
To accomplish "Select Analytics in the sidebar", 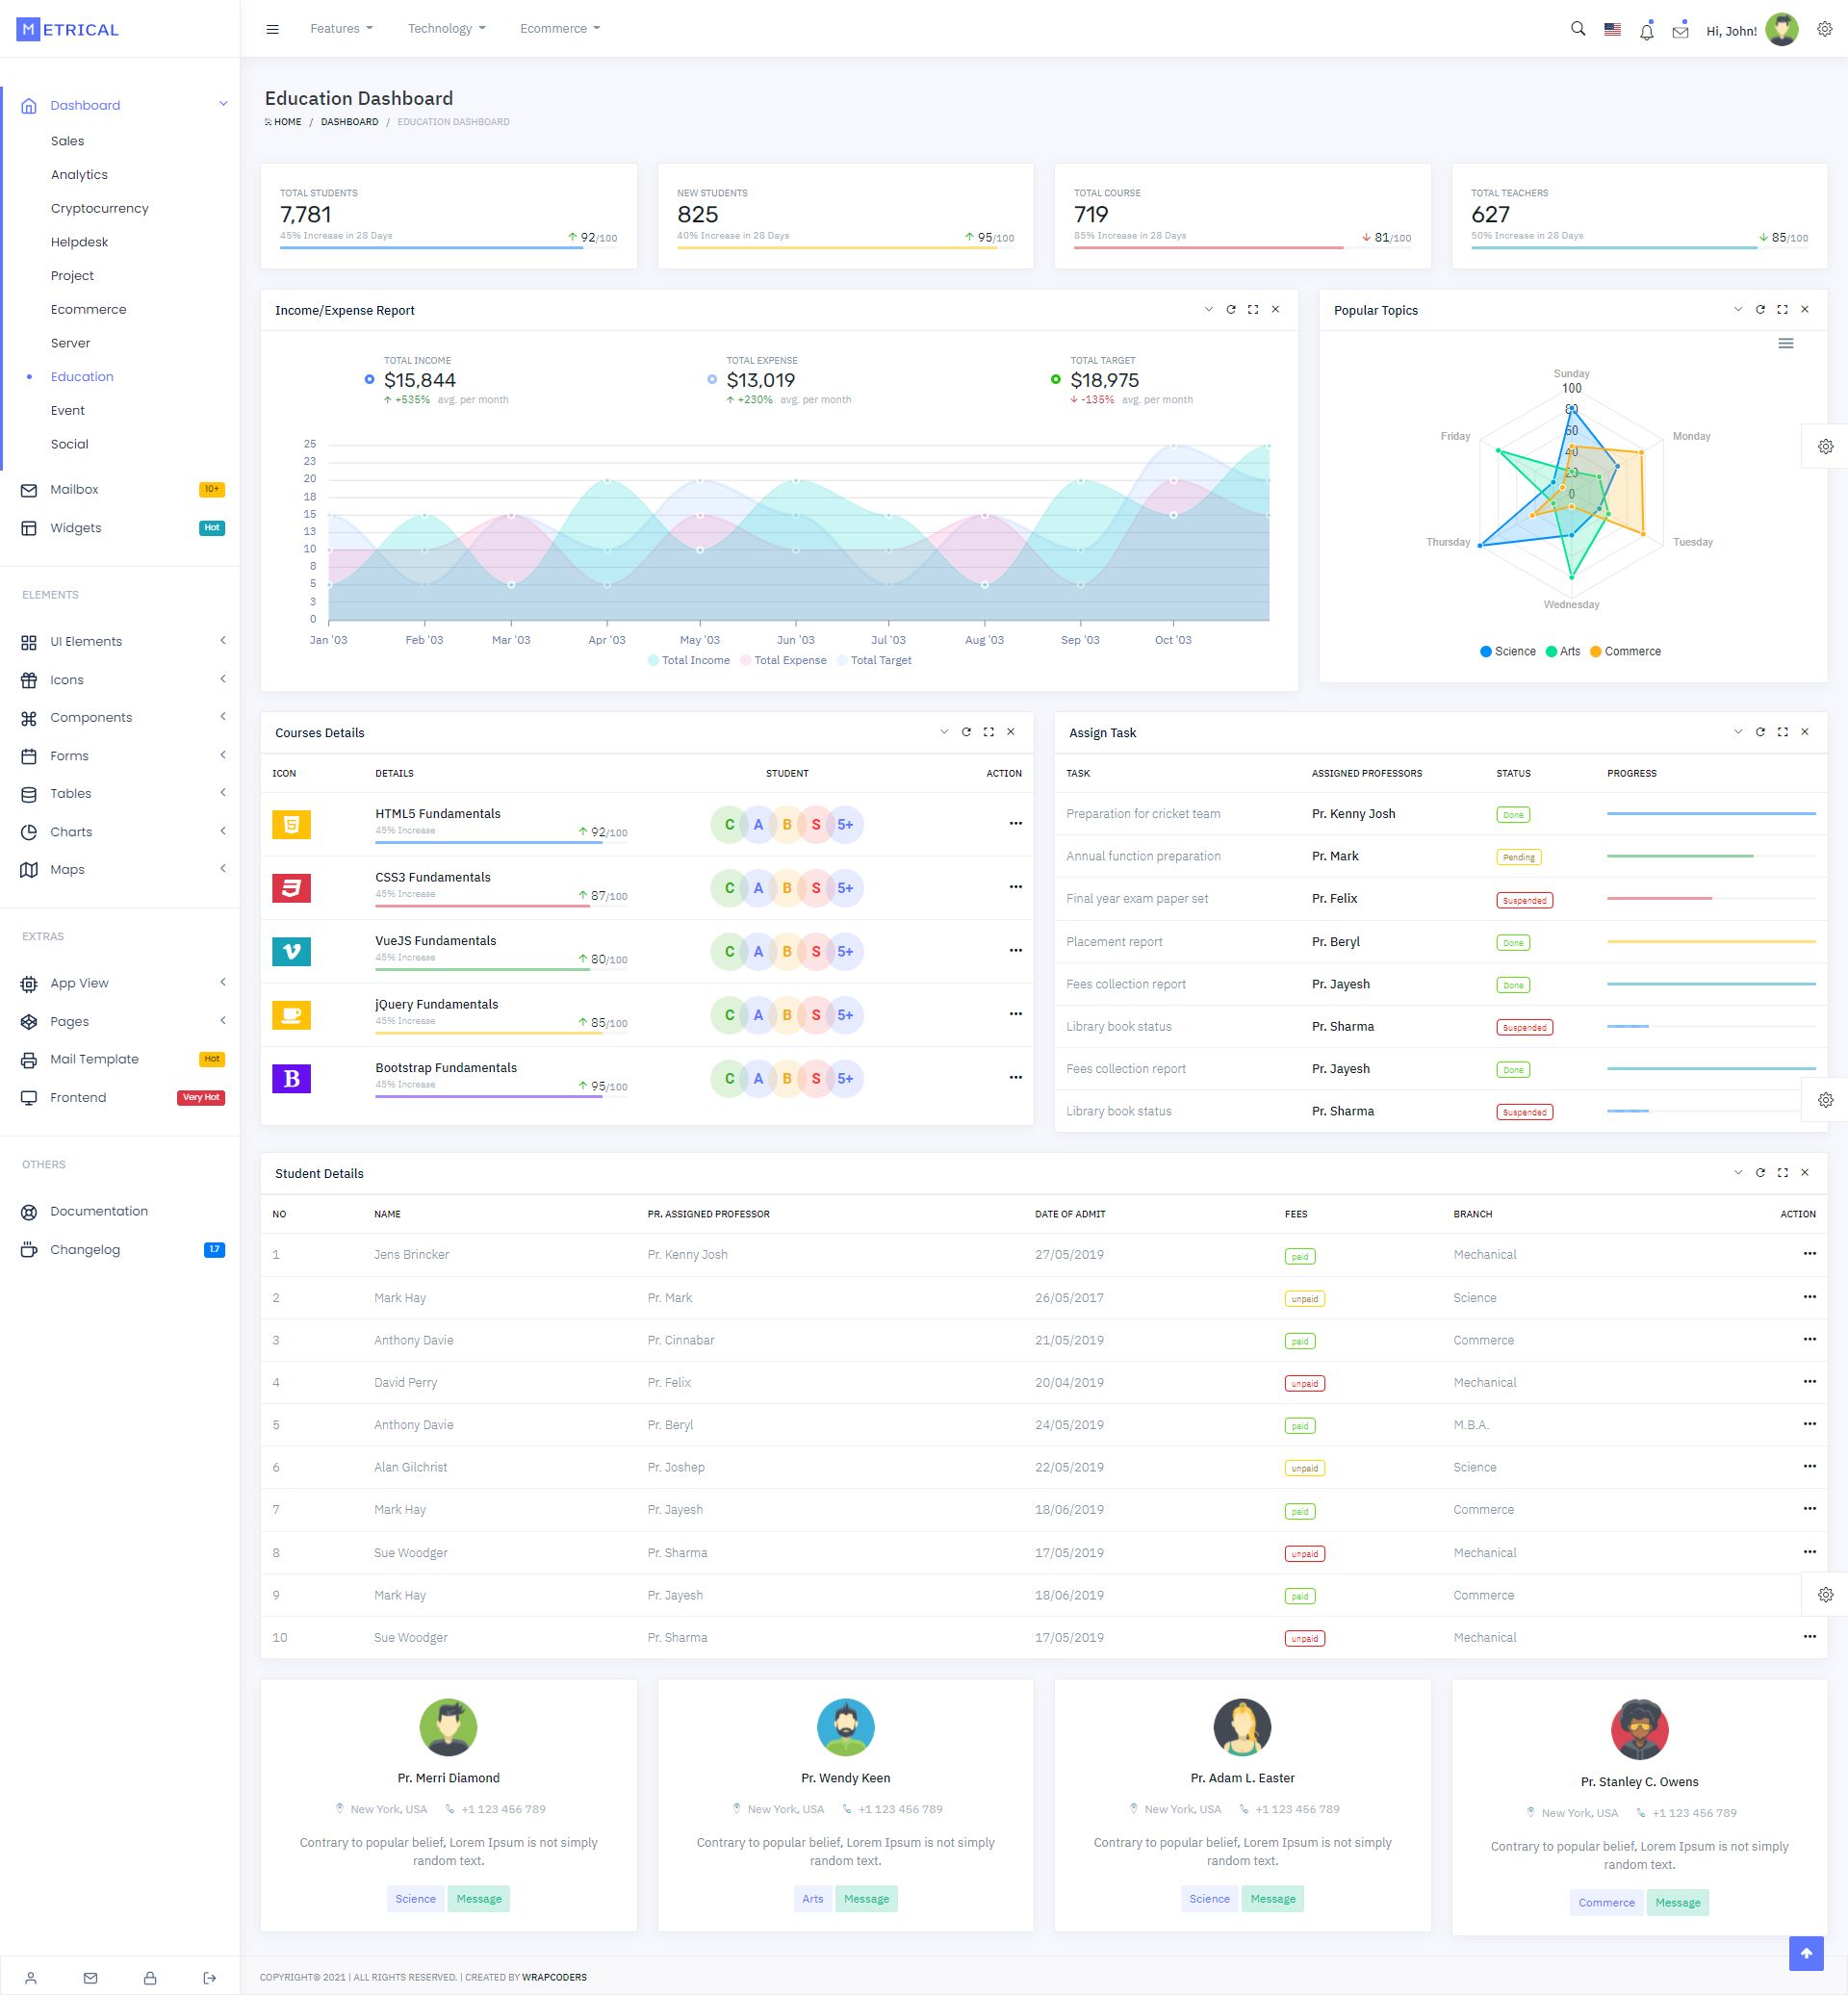I will 79,174.
